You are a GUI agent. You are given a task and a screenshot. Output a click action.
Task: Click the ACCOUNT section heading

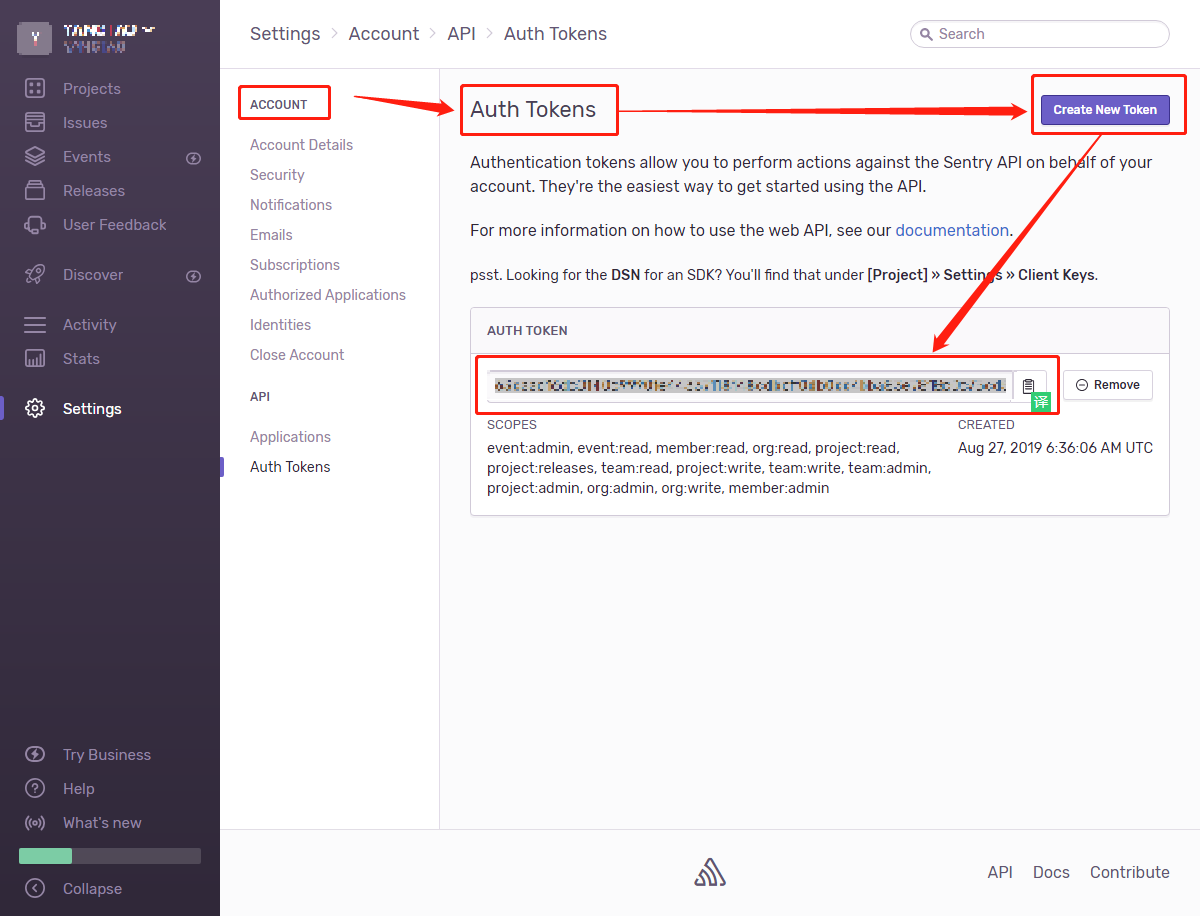279,105
